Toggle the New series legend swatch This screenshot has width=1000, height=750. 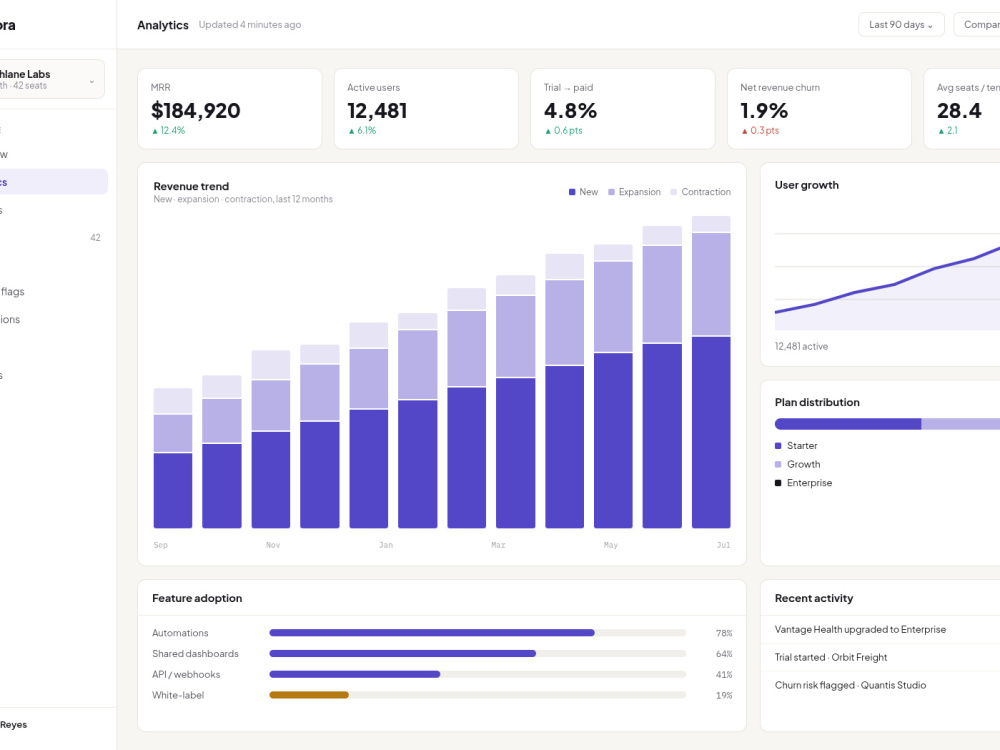(572, 192)
